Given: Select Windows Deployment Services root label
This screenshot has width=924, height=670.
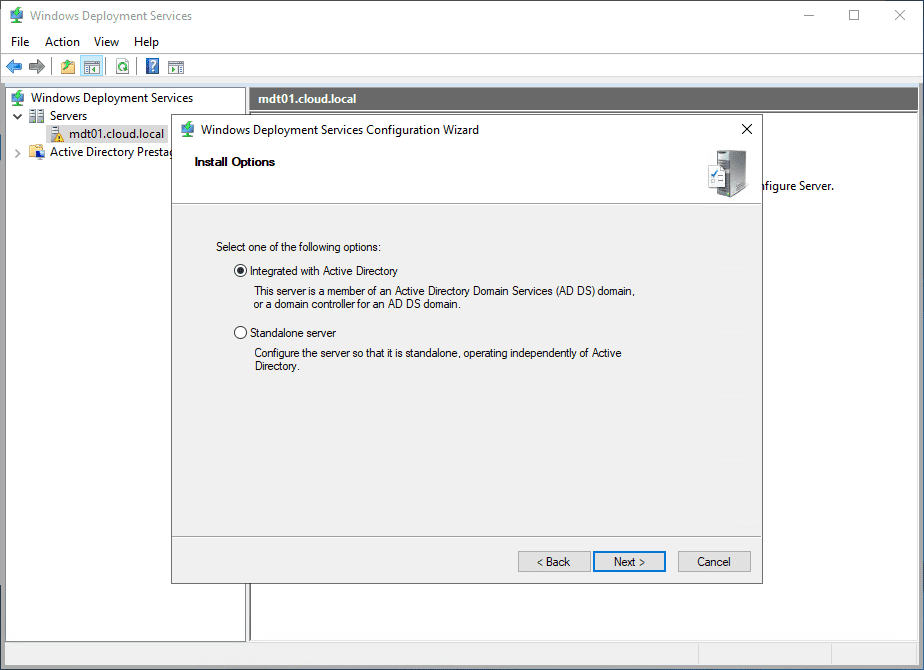Looking at the screenshot, I should click(112, 98).
